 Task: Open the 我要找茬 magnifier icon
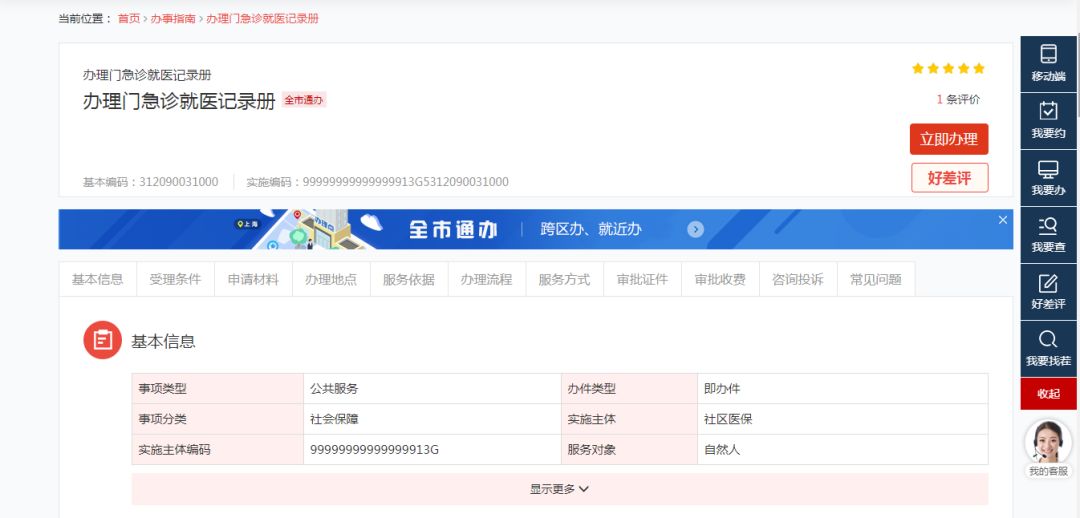(1048, 349)
